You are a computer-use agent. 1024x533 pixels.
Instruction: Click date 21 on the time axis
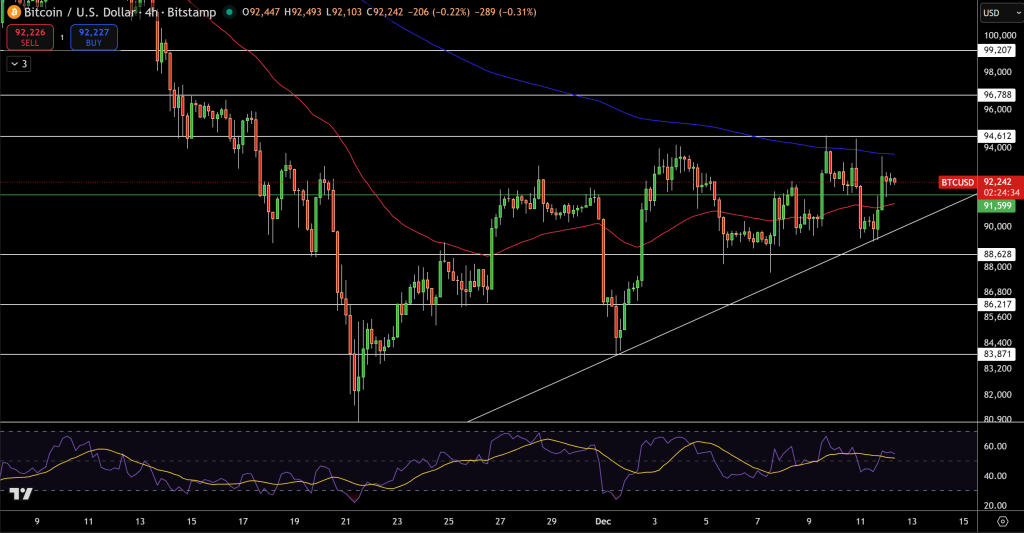pos(345,521)
